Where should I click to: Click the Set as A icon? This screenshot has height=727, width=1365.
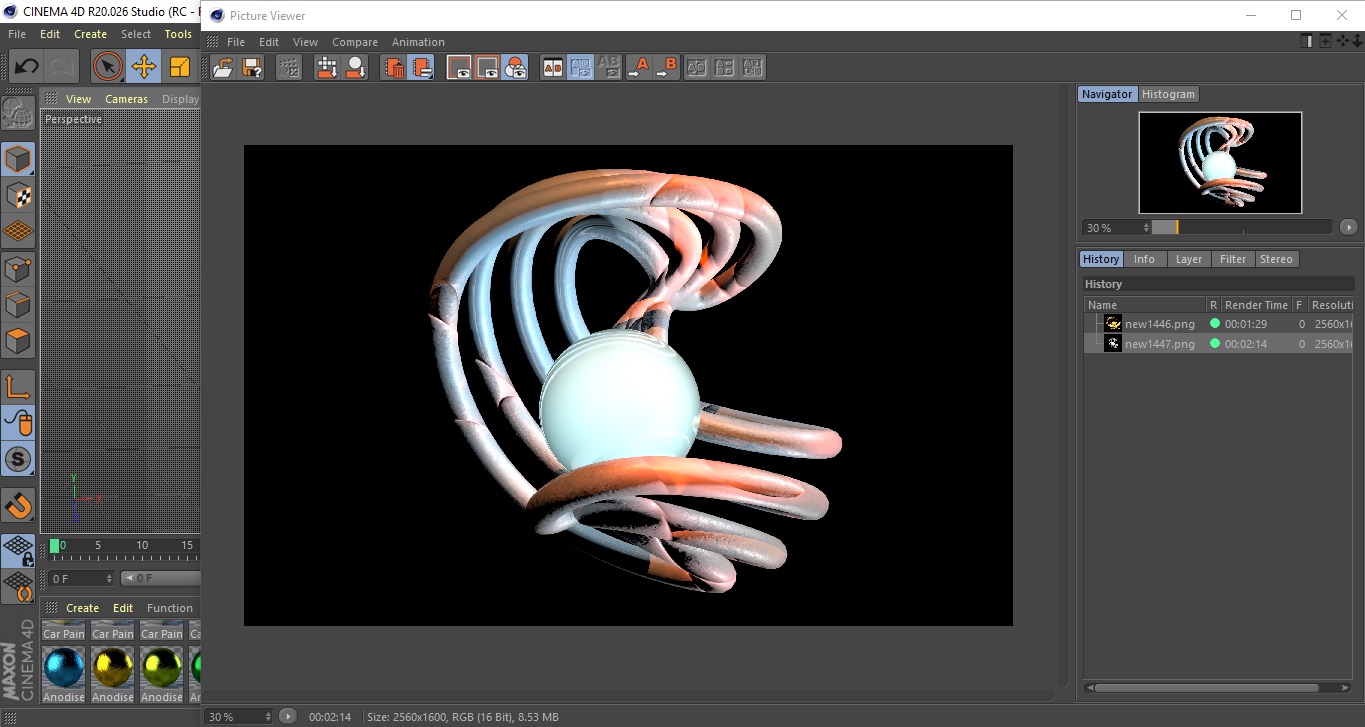coord(639,67)
